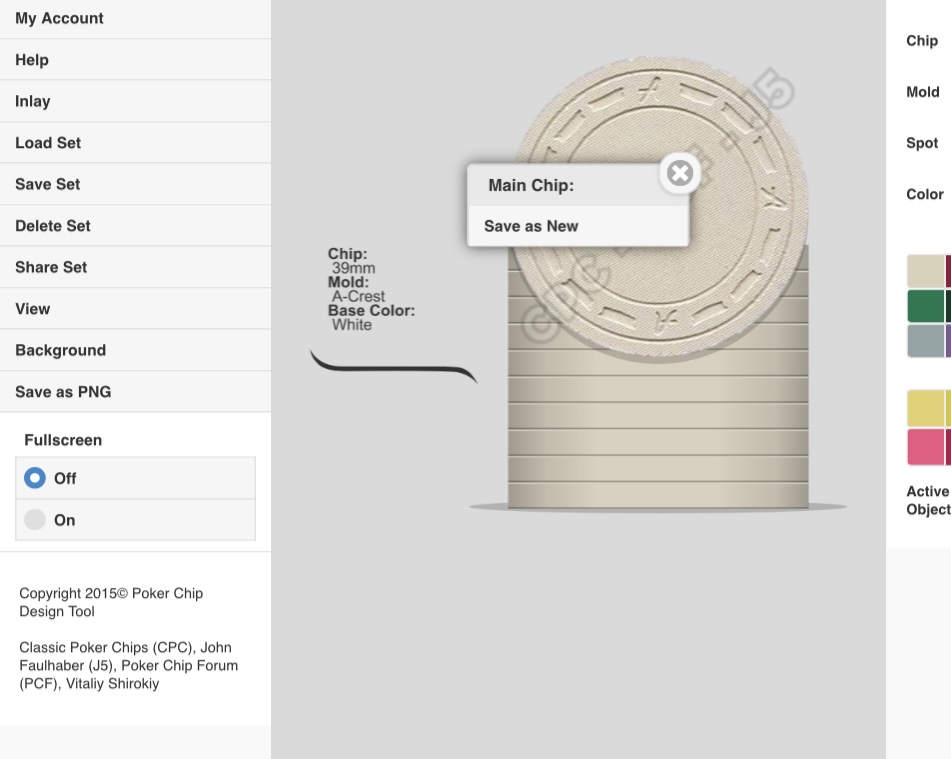This screenshot has height=759, width=951.
Task: Click Save as New in popup
Action: click(531, 226)
